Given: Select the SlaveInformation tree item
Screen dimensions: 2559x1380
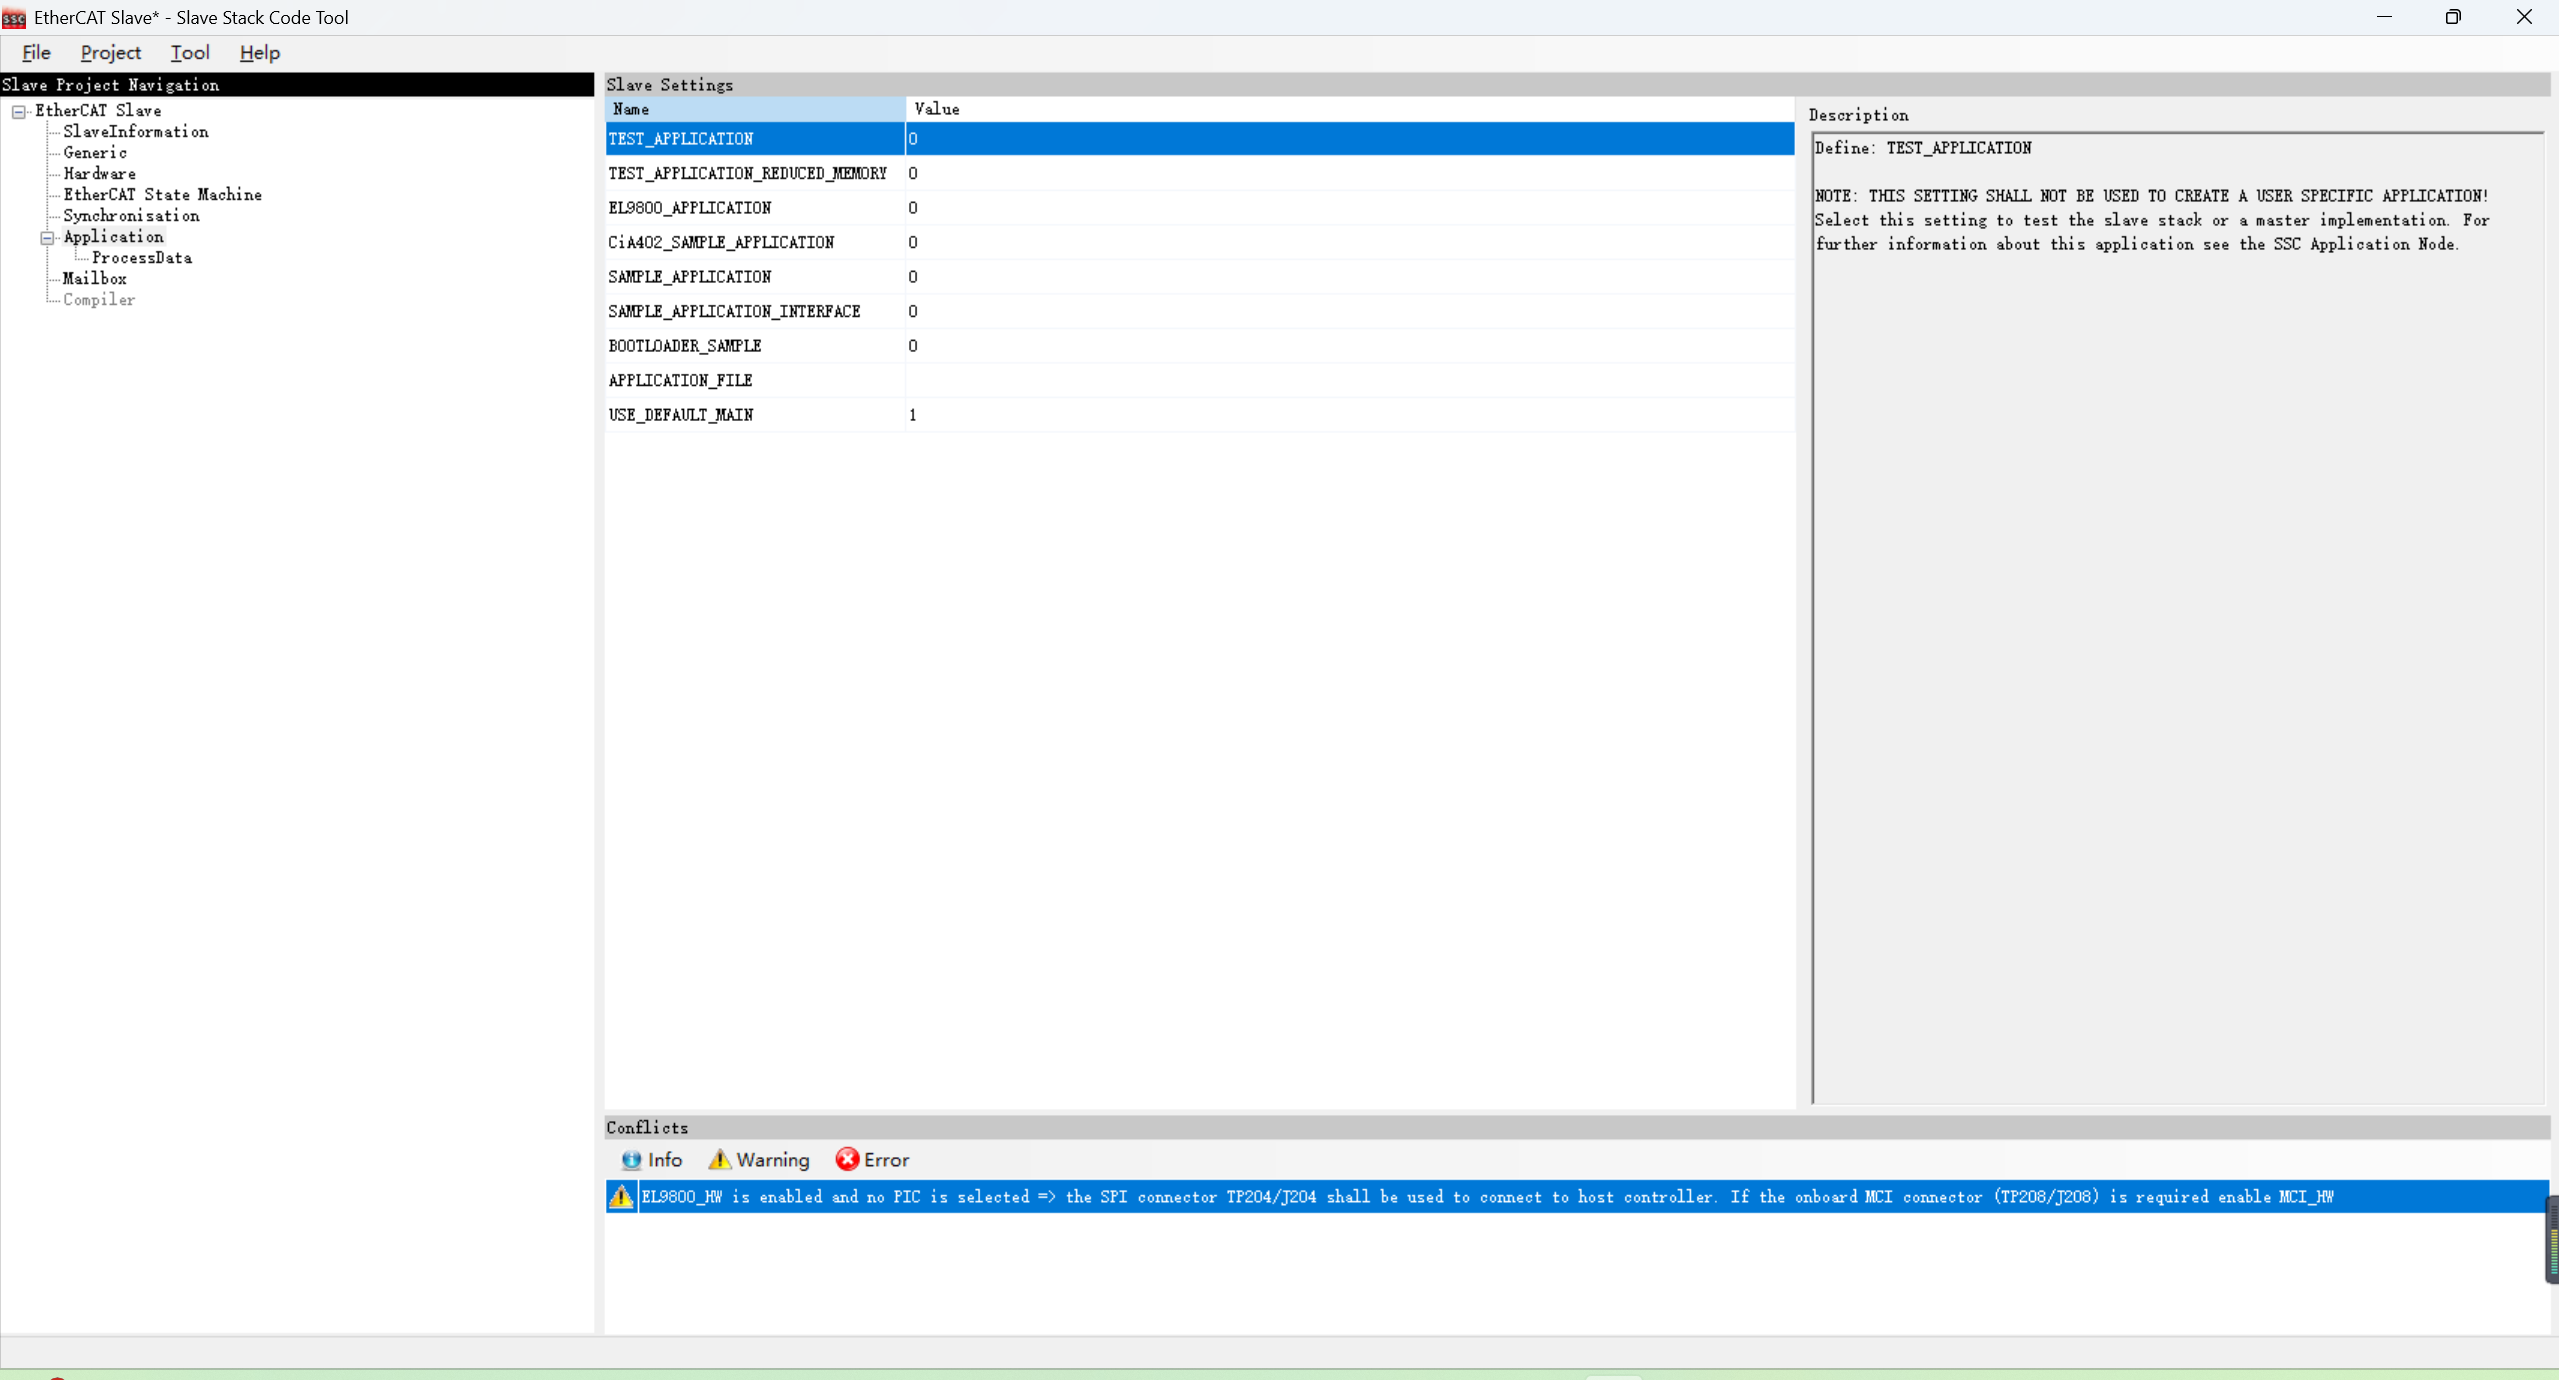Looking at the screenshot, I should [136, 131].
